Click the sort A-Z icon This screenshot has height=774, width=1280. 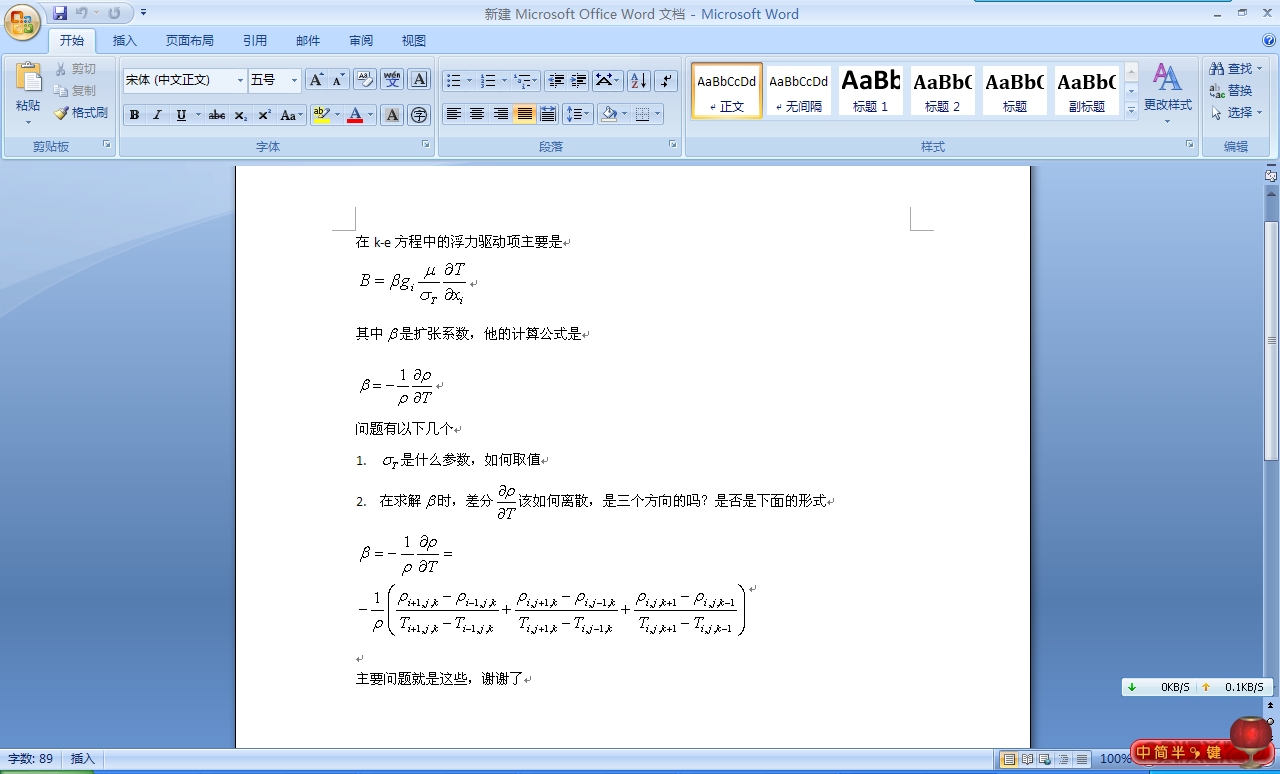[639, 81]
